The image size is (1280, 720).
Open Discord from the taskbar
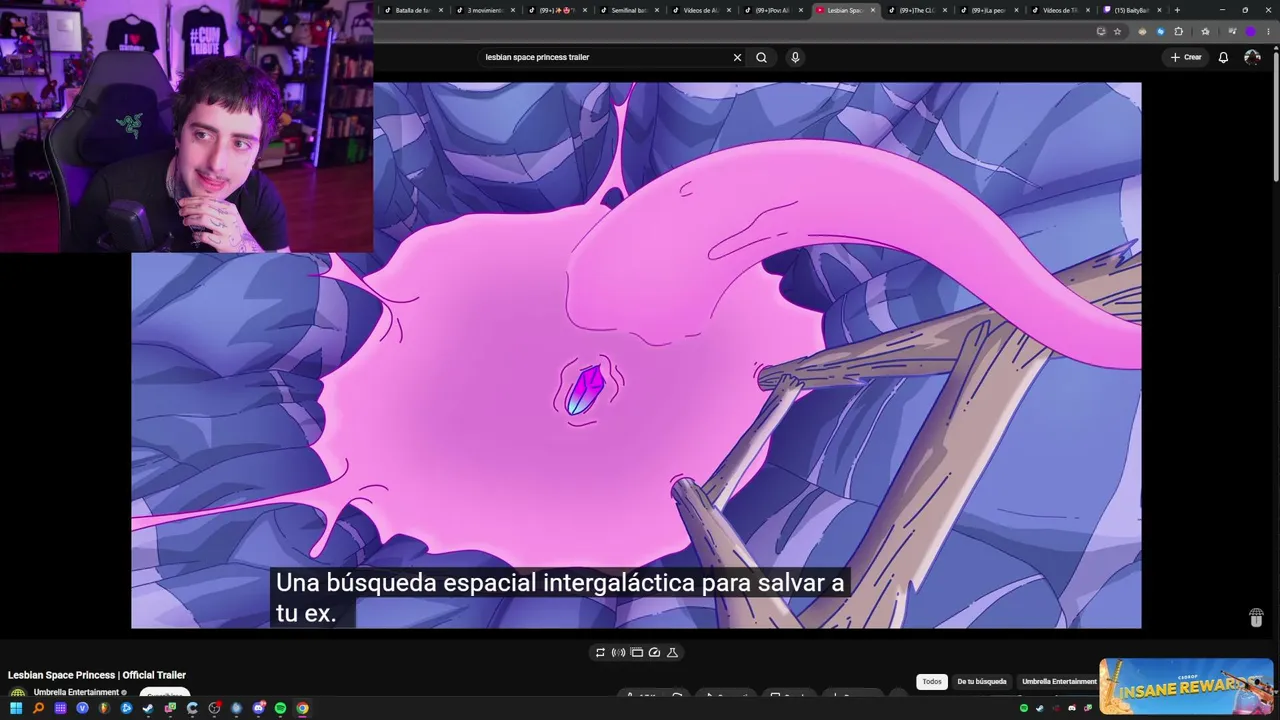[x=258, y=708]
